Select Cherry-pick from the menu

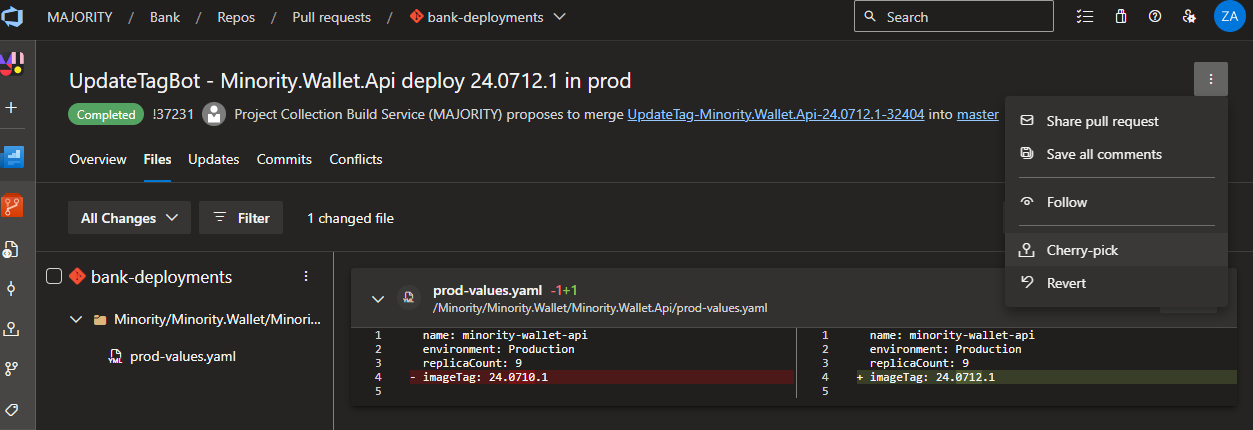pos(1082,250)
